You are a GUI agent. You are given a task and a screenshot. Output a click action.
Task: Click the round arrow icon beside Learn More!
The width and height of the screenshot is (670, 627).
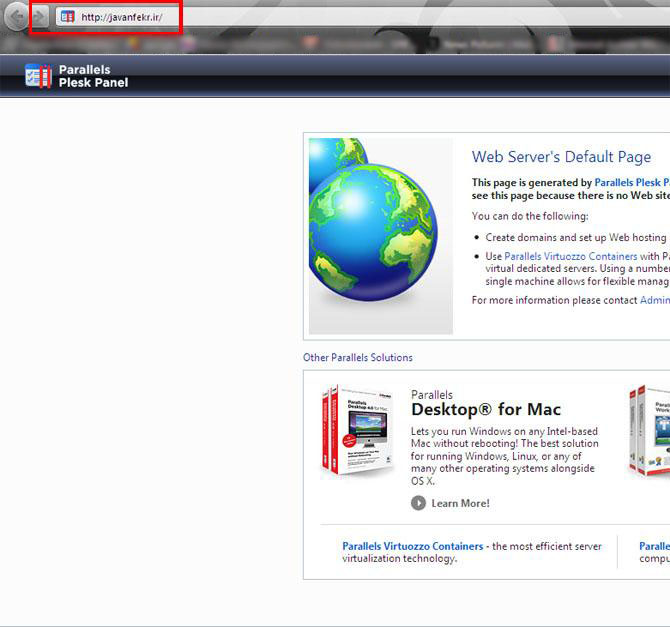[x=418, y=503]
